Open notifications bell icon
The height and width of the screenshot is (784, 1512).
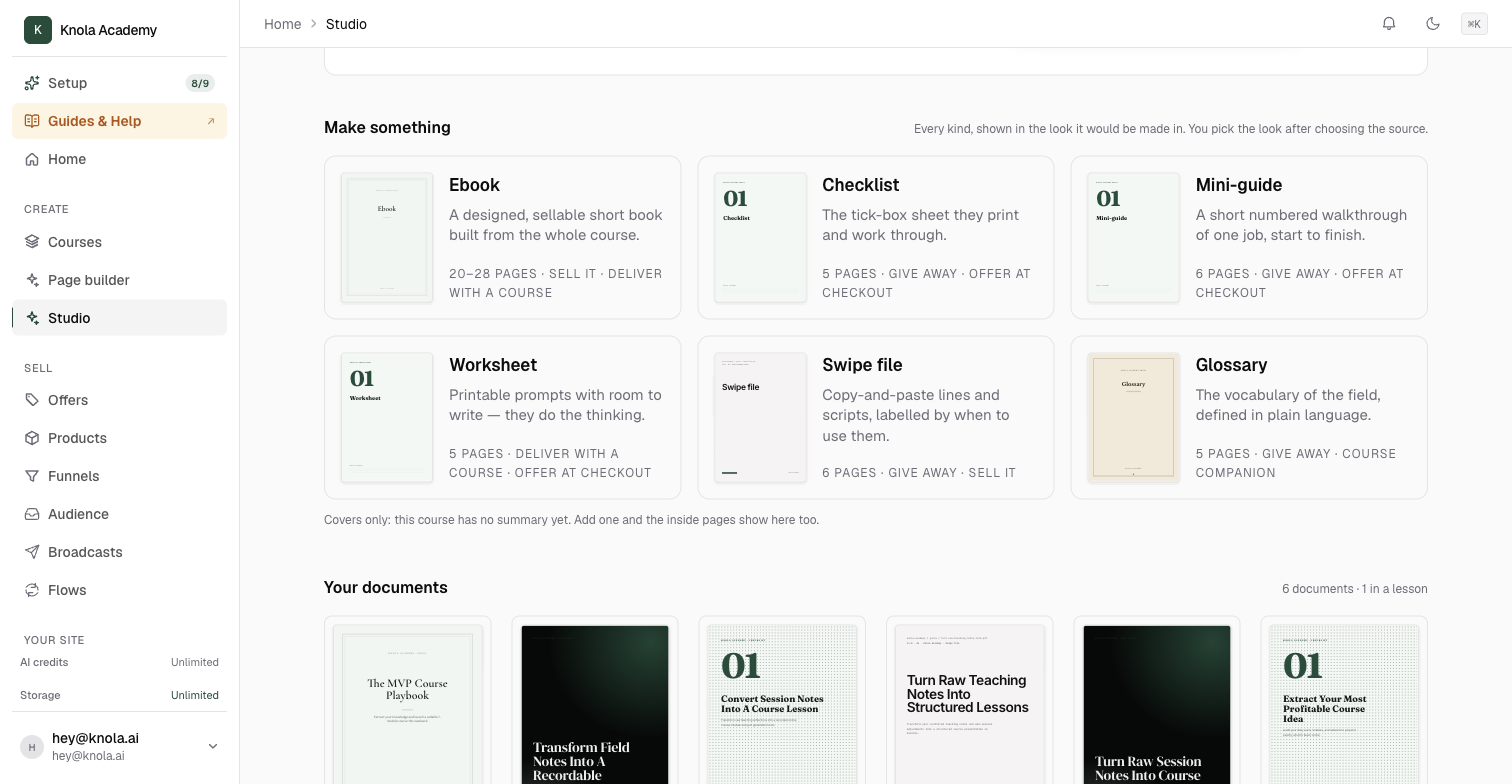coord(1389,24)
